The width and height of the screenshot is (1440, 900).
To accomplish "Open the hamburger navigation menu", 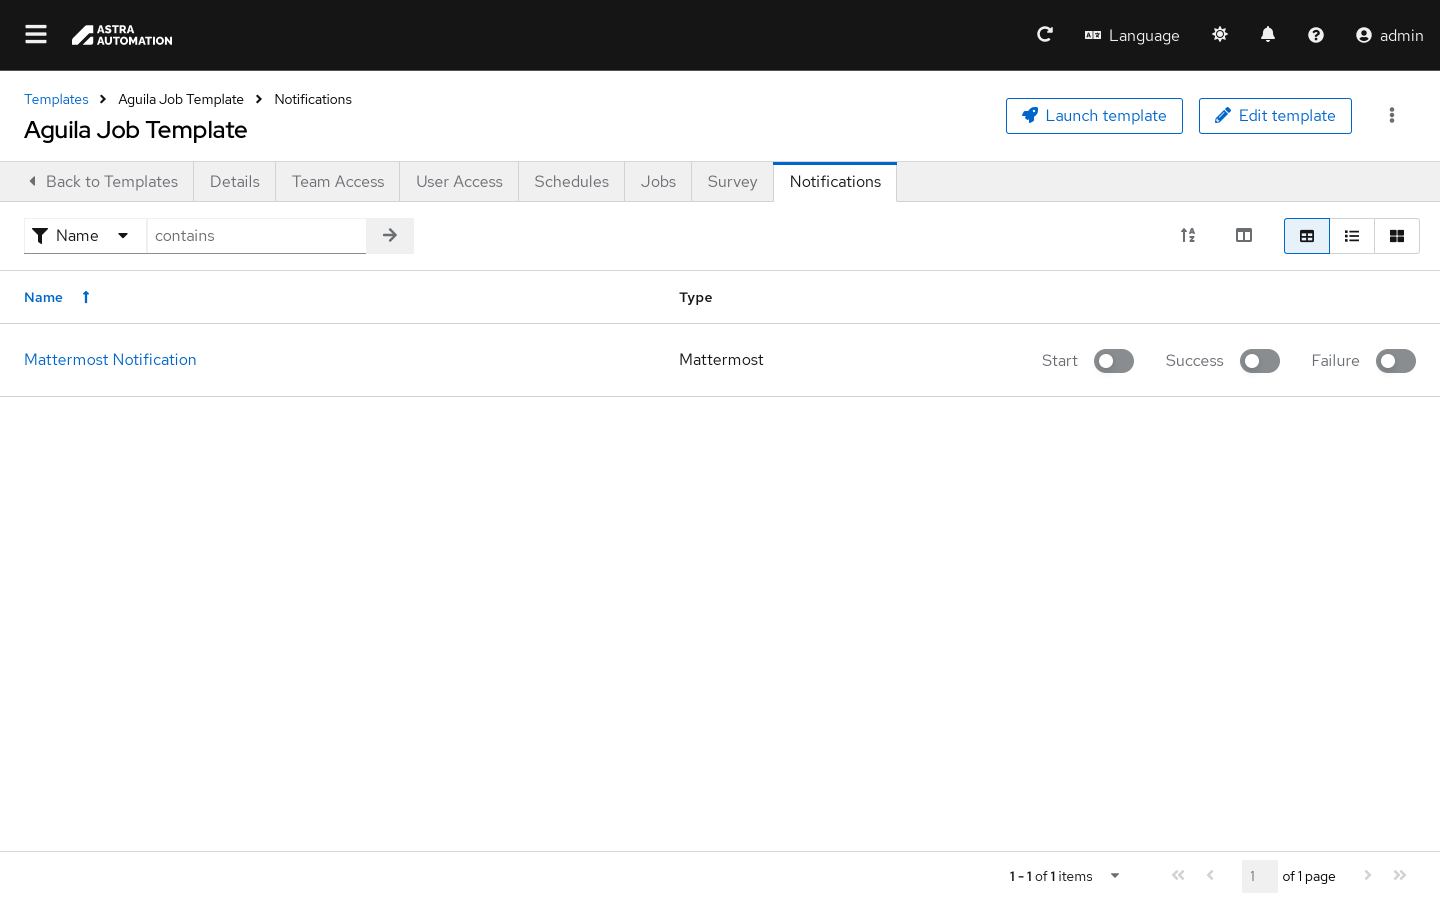I will [36, 35].
